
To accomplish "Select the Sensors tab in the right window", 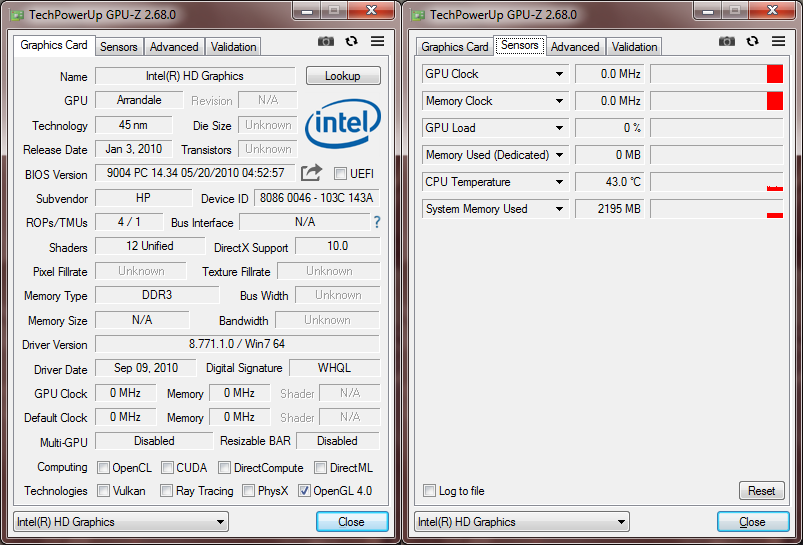I will (519, 45).
